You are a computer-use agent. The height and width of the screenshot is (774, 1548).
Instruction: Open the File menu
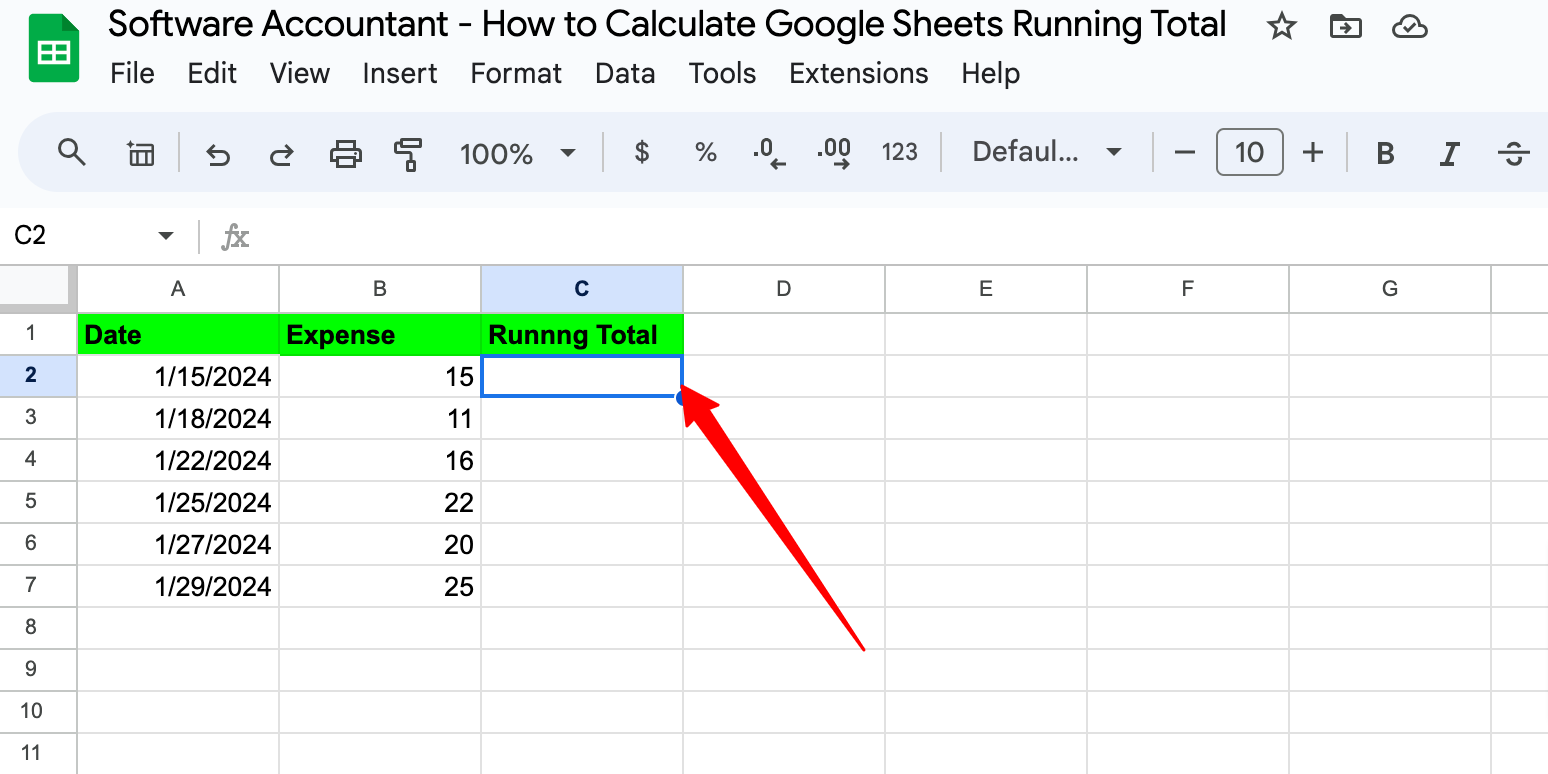click(132, 73)
